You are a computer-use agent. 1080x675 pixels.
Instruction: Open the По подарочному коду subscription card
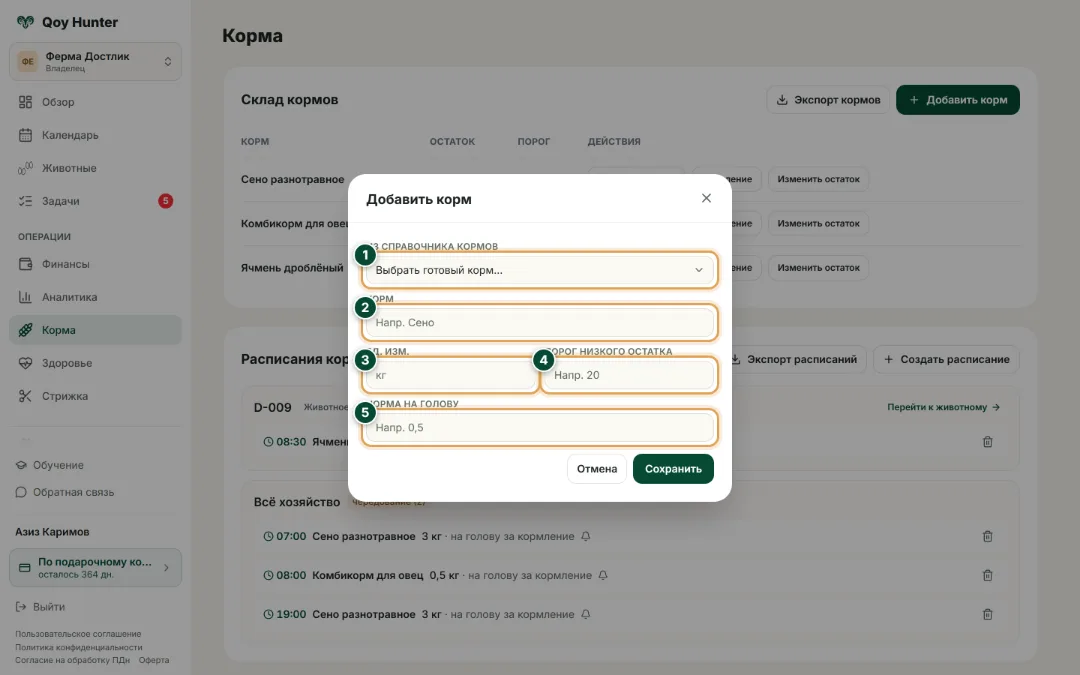[x=95, y=568]
